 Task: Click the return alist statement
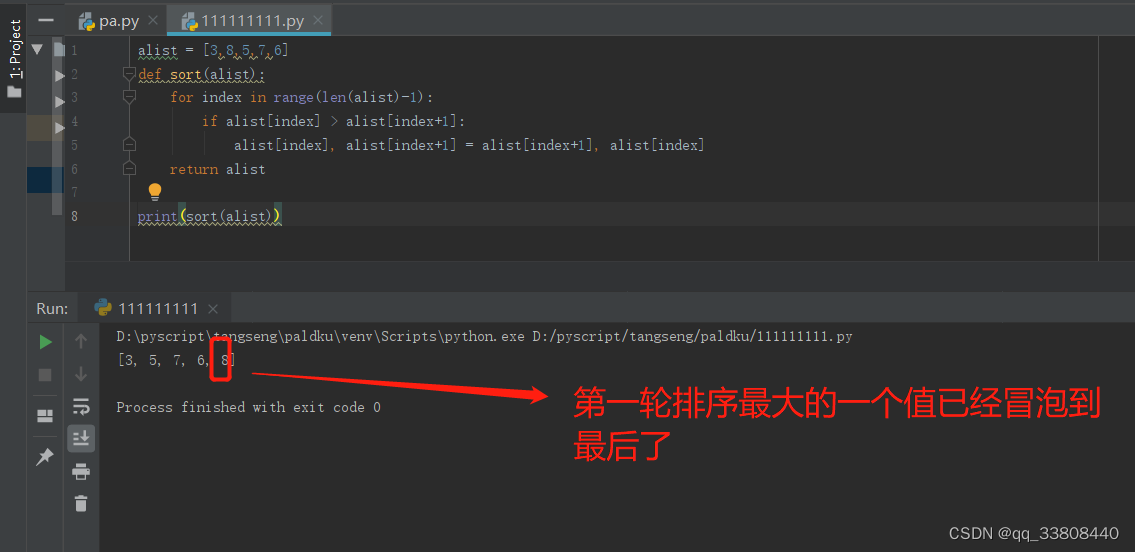(x=217, y=169)
